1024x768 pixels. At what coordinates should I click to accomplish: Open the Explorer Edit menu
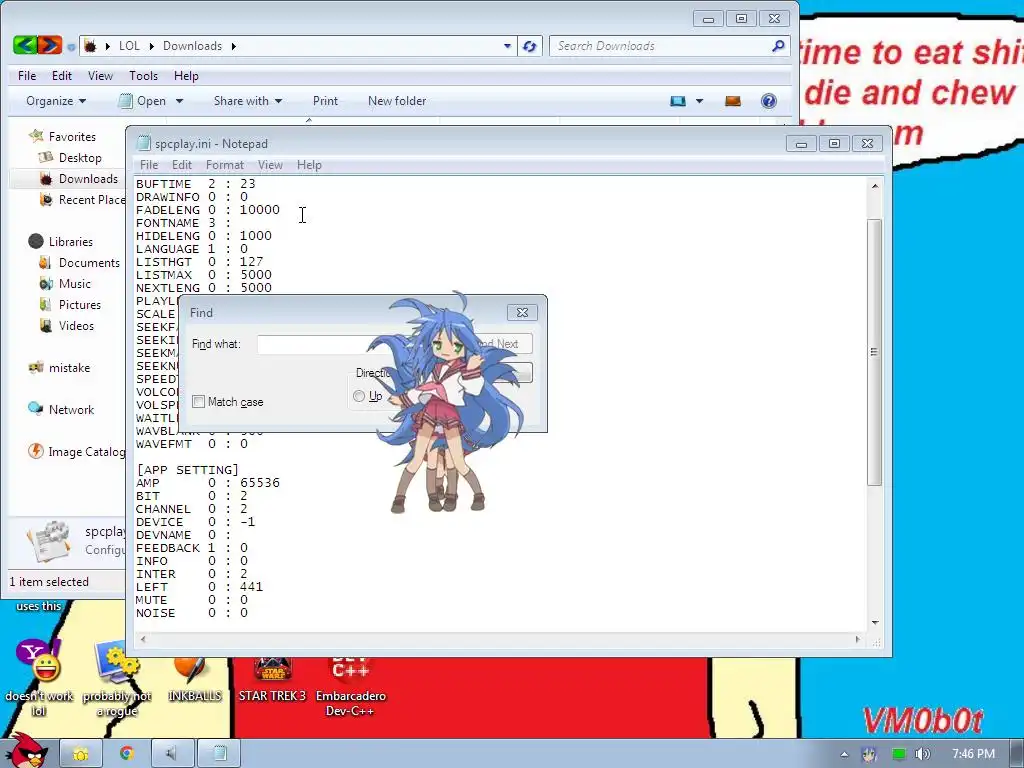pyautogui.click(x=61, y=76)
